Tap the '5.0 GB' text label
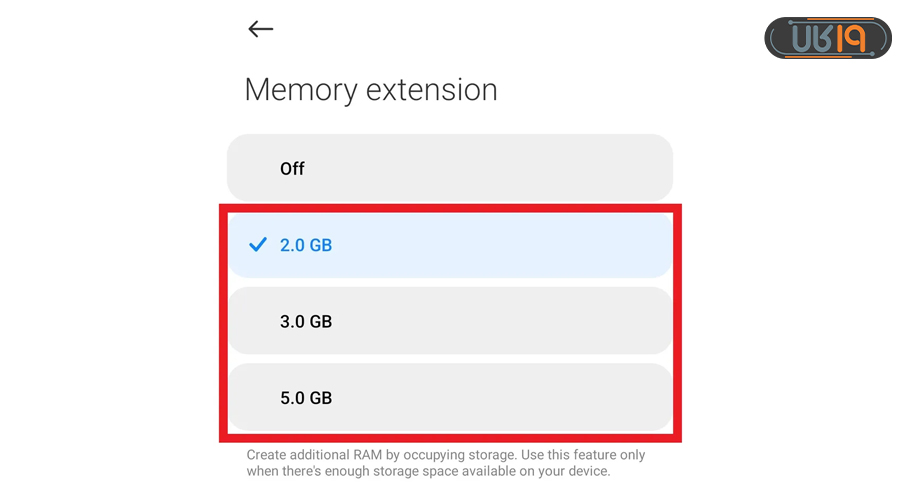The image size is (900, 500). pyautogui.click(x=306, y=398)
